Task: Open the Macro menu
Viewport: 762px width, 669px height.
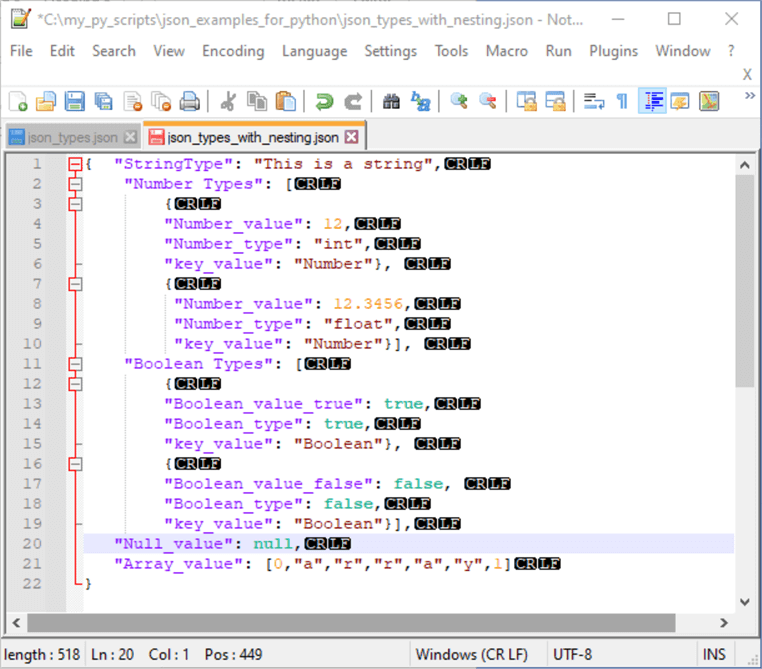Action: (507, 51)
